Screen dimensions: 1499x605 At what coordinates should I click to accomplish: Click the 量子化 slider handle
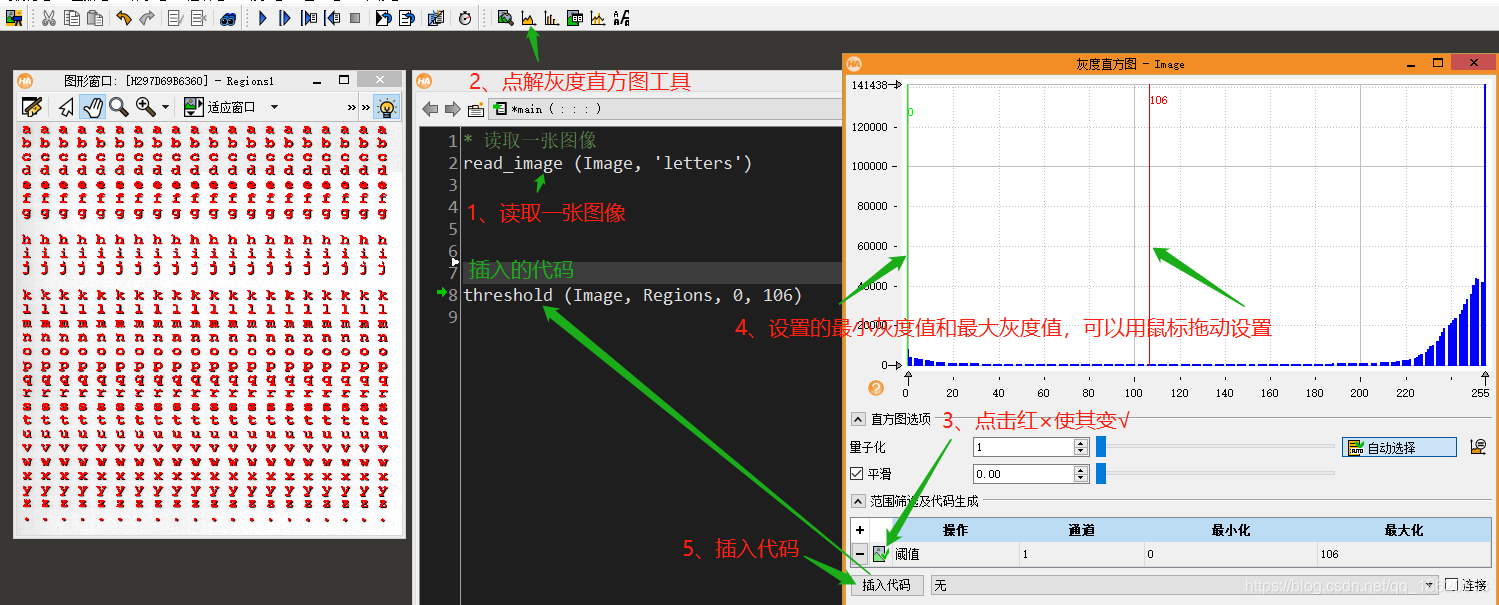click(x=1101, y=447)
